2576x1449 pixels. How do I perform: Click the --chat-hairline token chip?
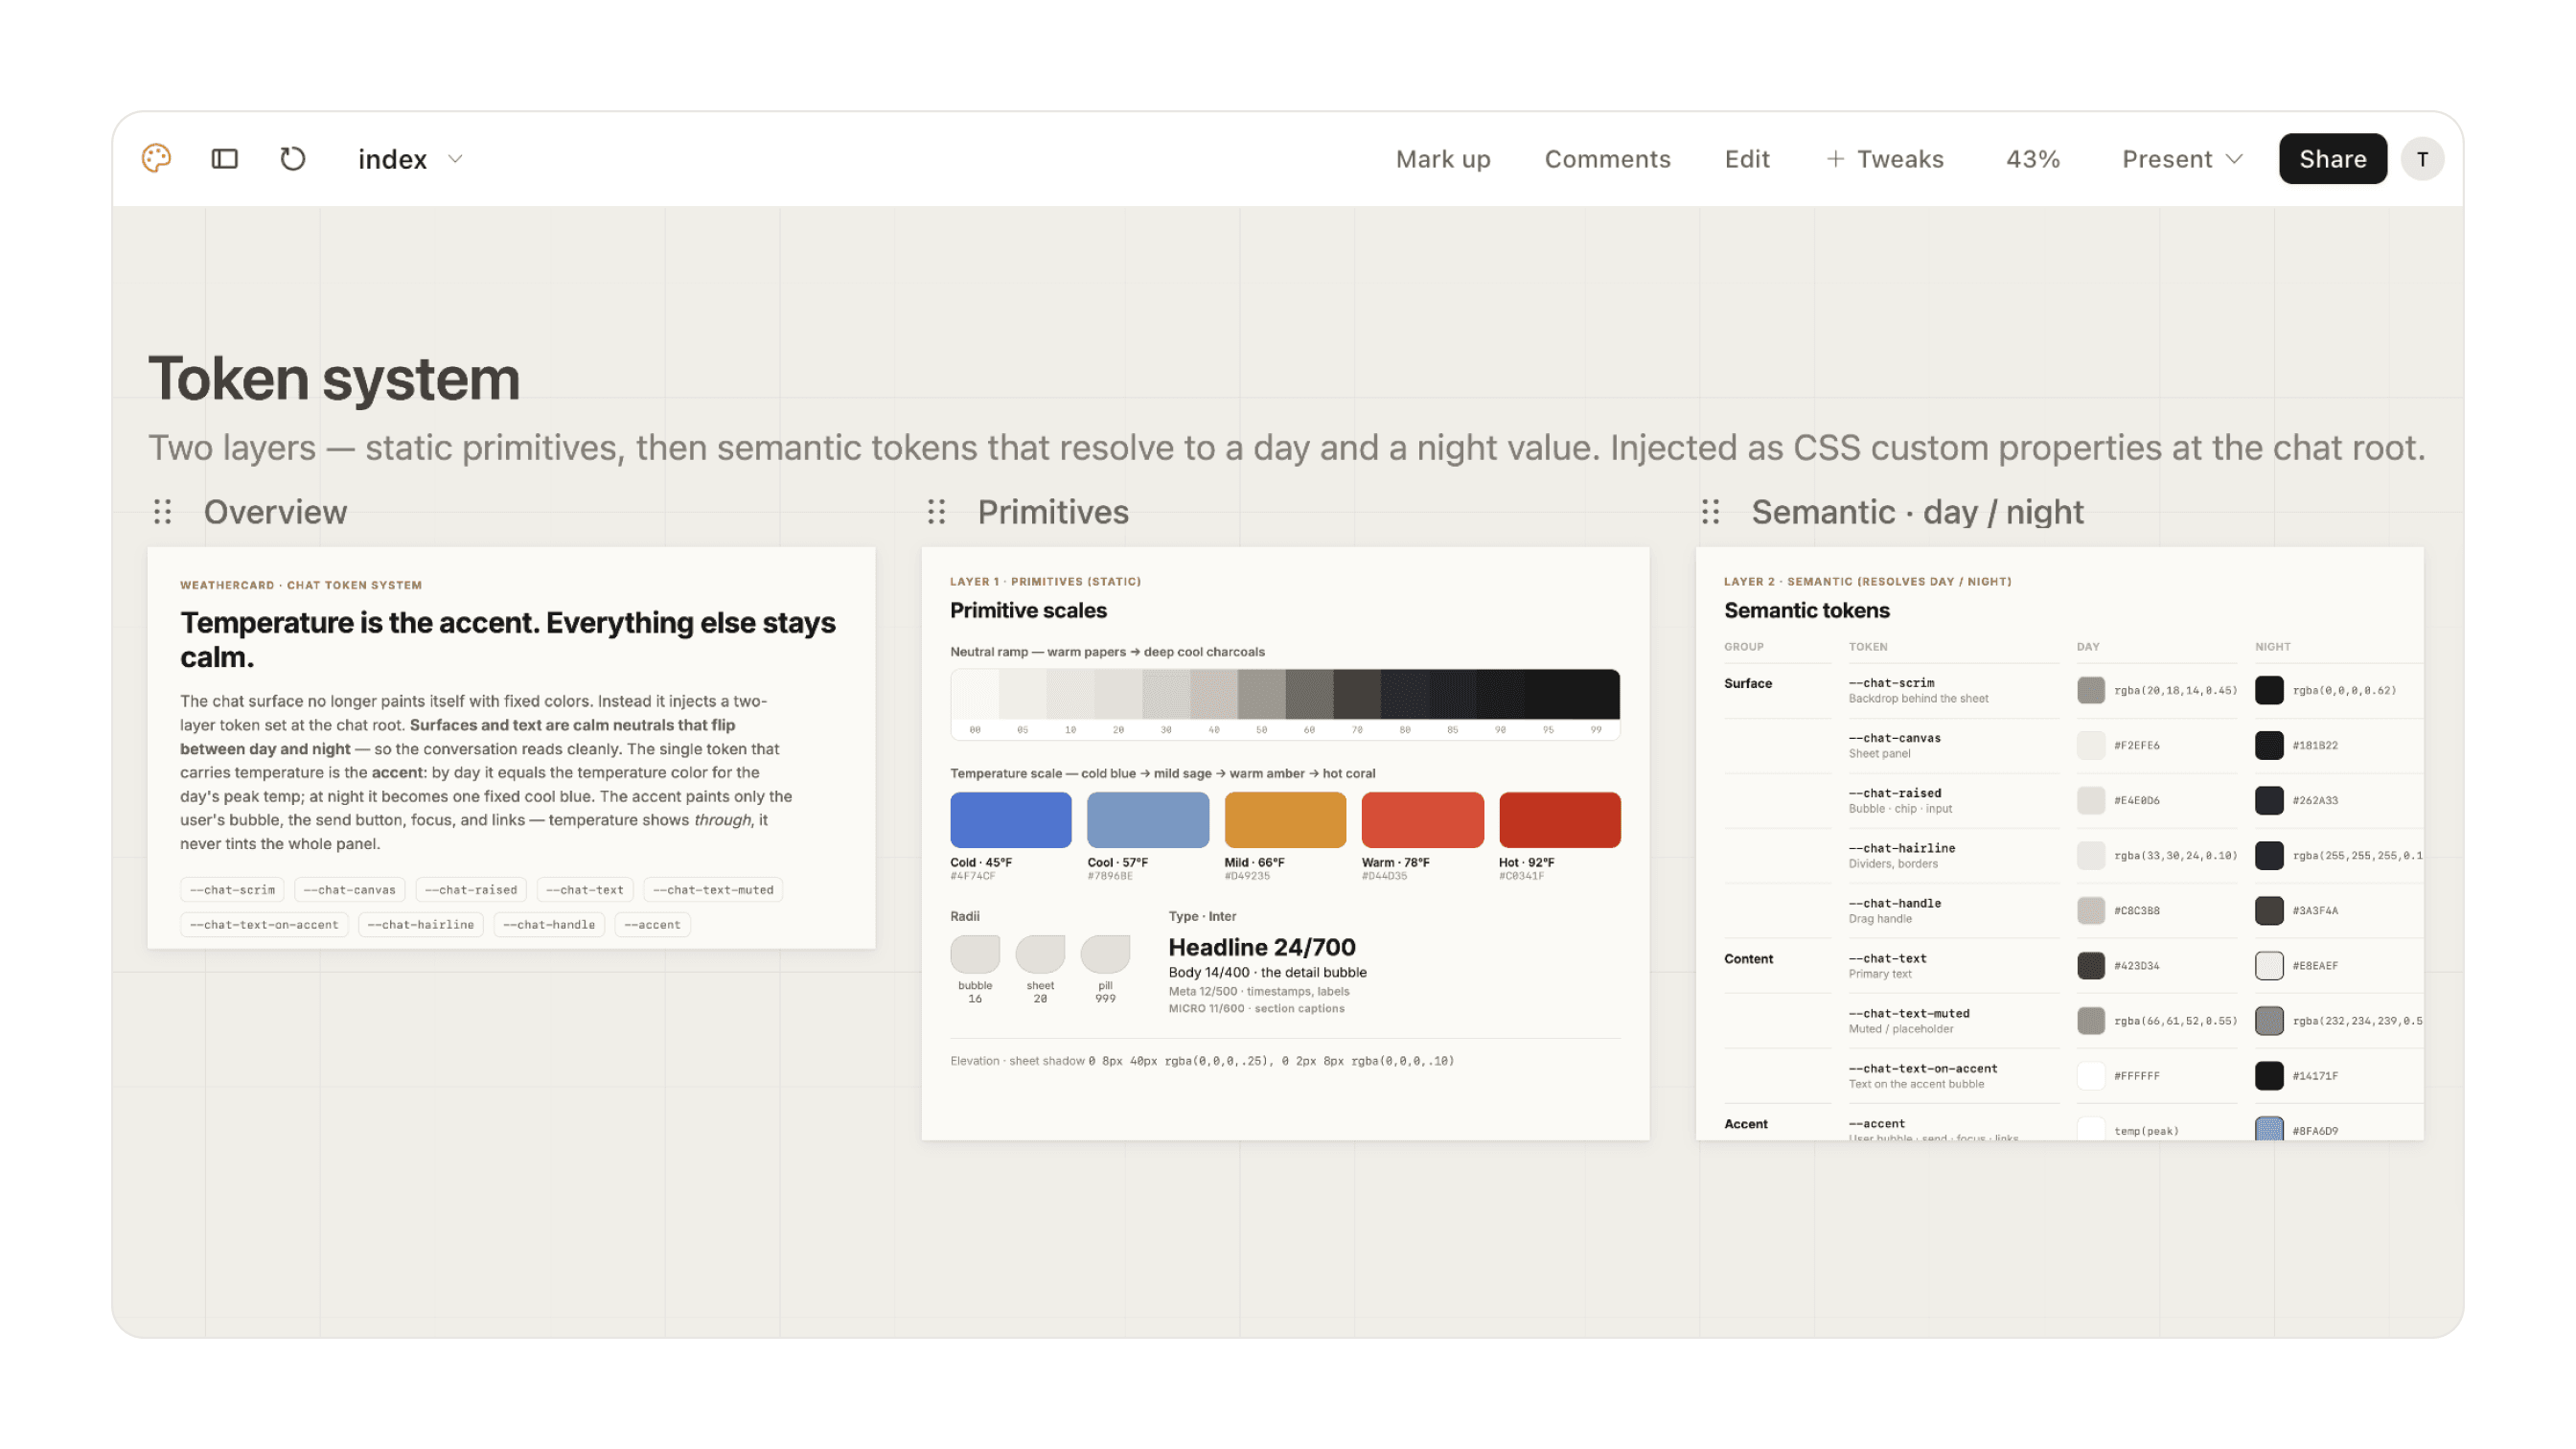(421, 924)
